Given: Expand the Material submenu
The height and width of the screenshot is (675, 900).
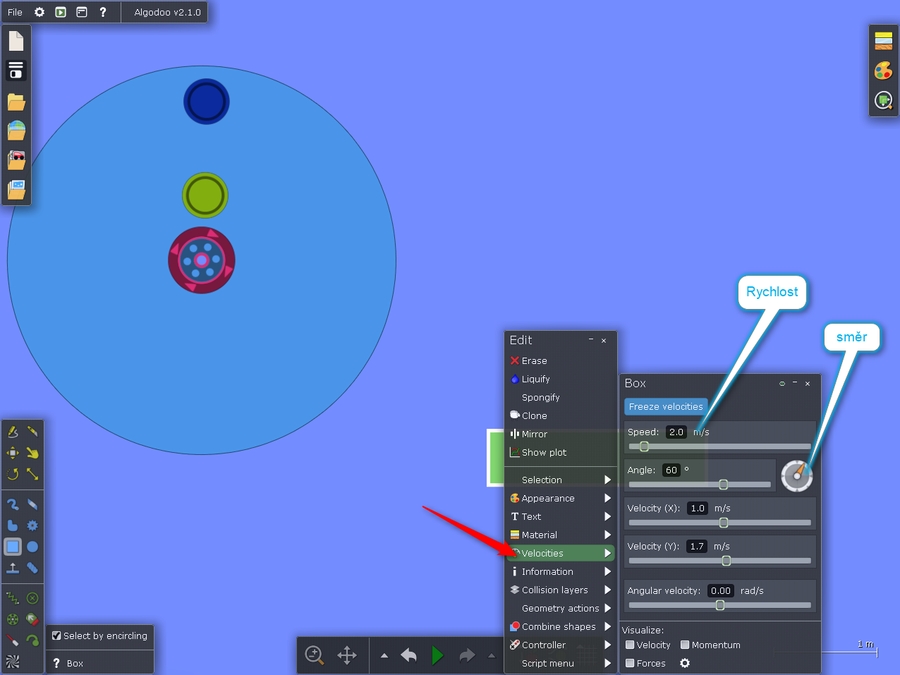Looking at the screenshot, I should click(560, 535).
